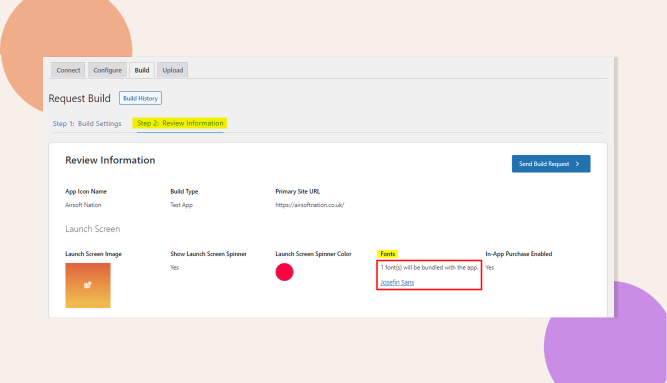Switch to the Connect tab

tap(68, 70)
